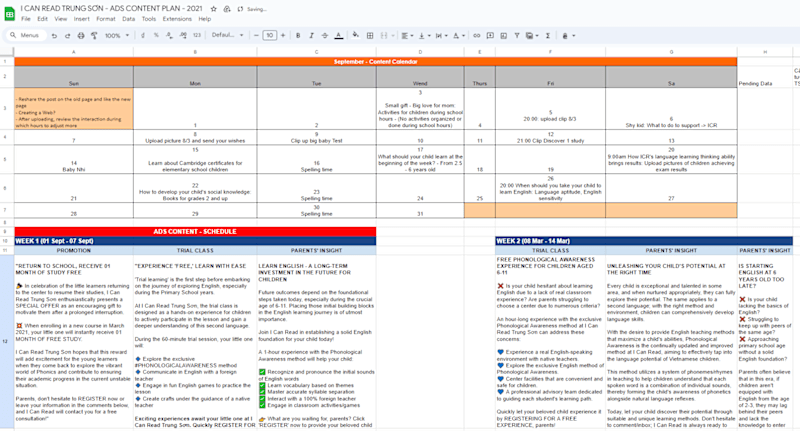Create a filter with the funnel icon
This screenshot has width=800, height=431.
(x=517, y=36)
